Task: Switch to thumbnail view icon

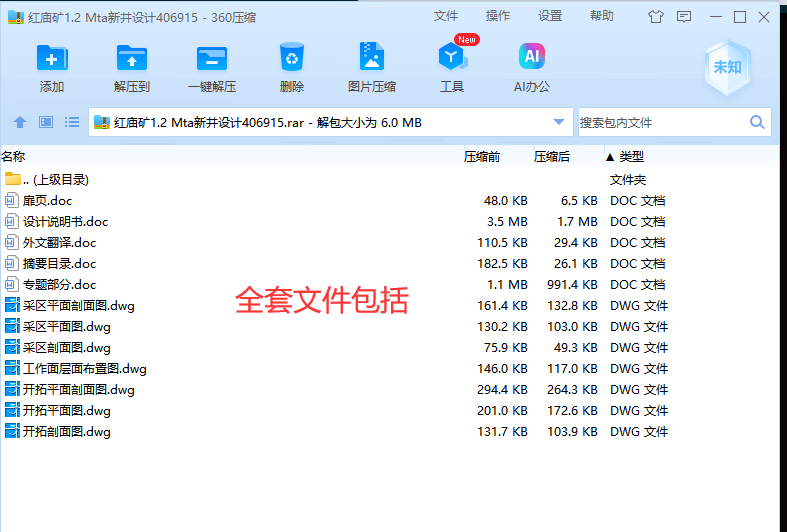Action: (x=46, y=122)
